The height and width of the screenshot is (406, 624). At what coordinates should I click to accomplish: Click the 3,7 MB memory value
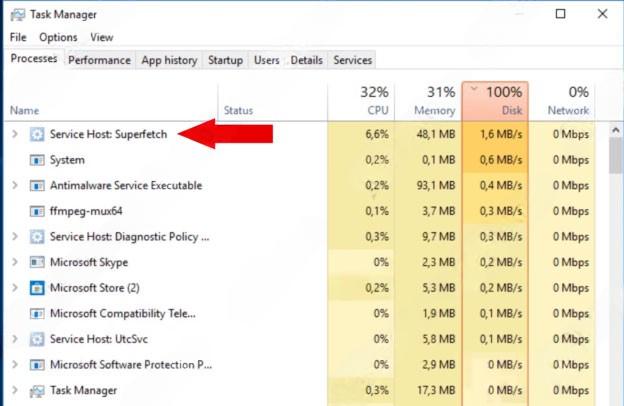[x=439, y=211]
